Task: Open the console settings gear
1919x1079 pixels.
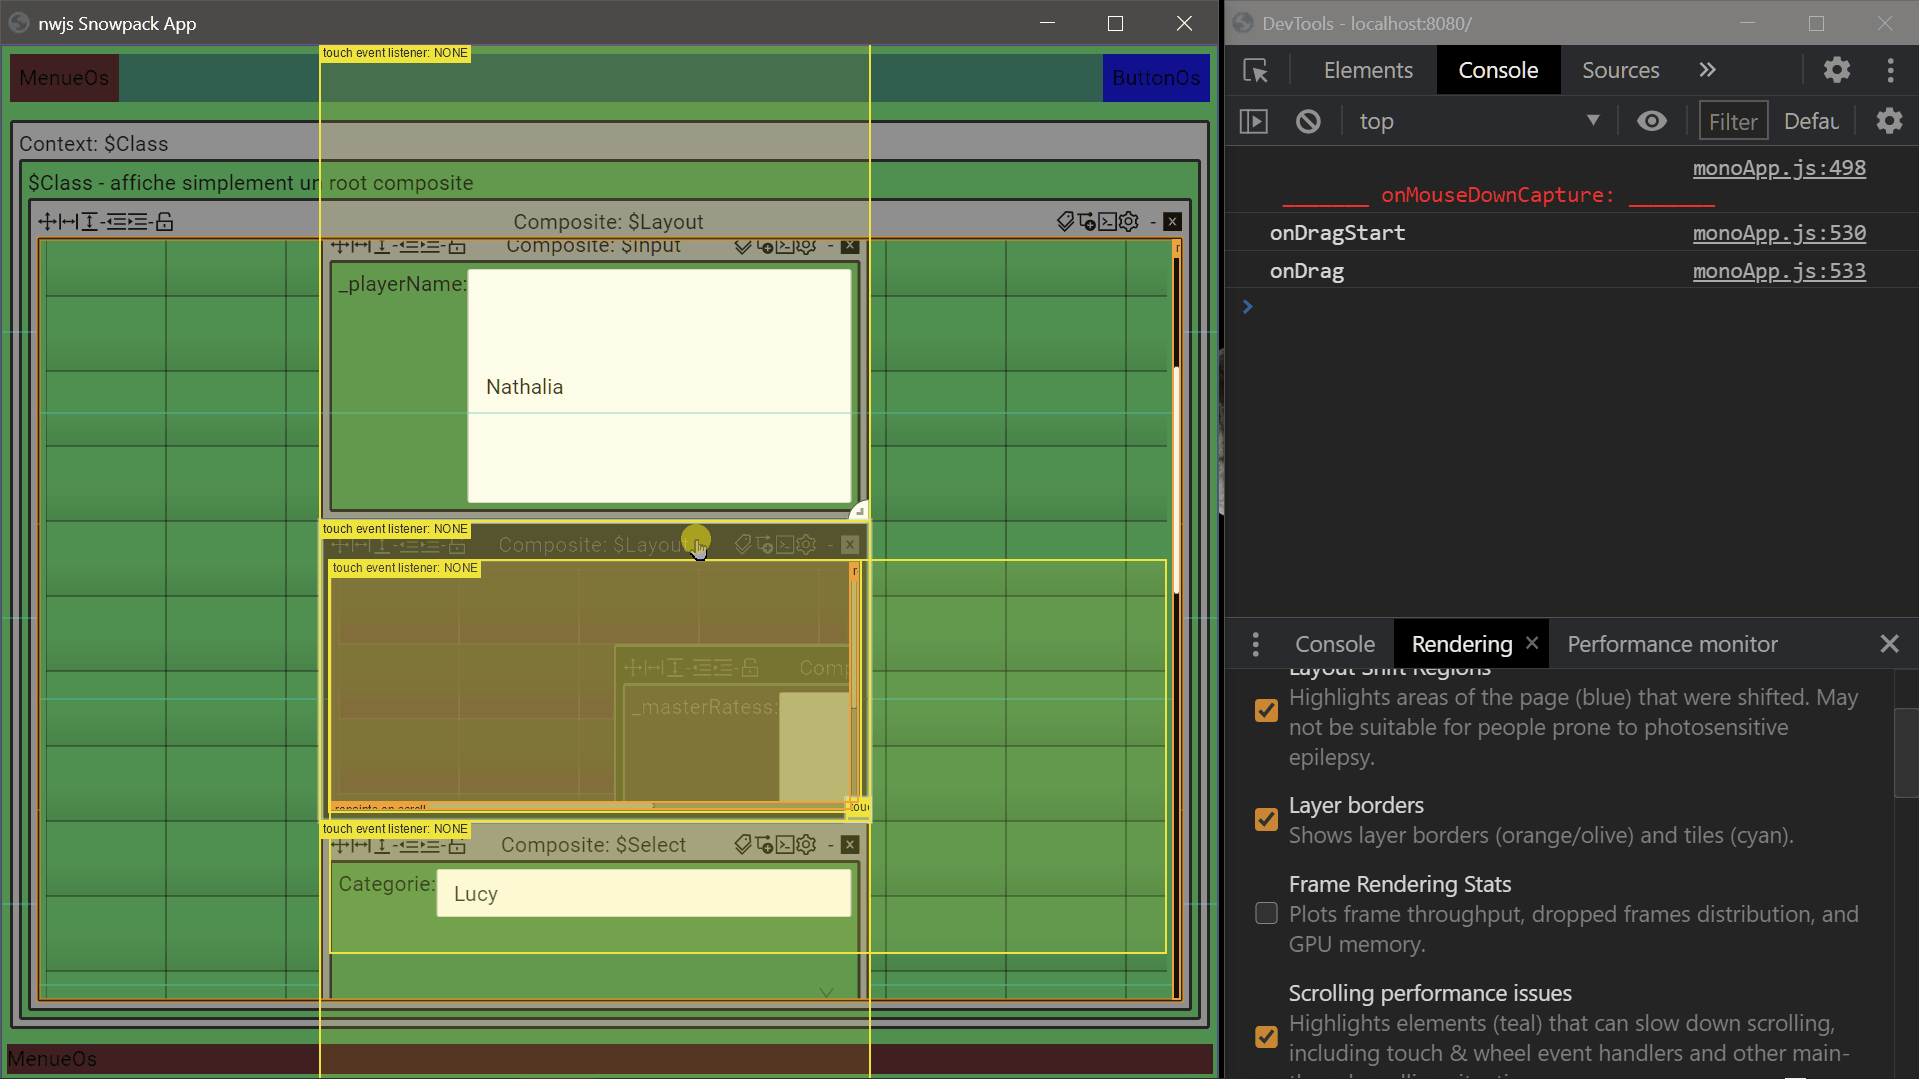Action: (x=1889, y=122)
